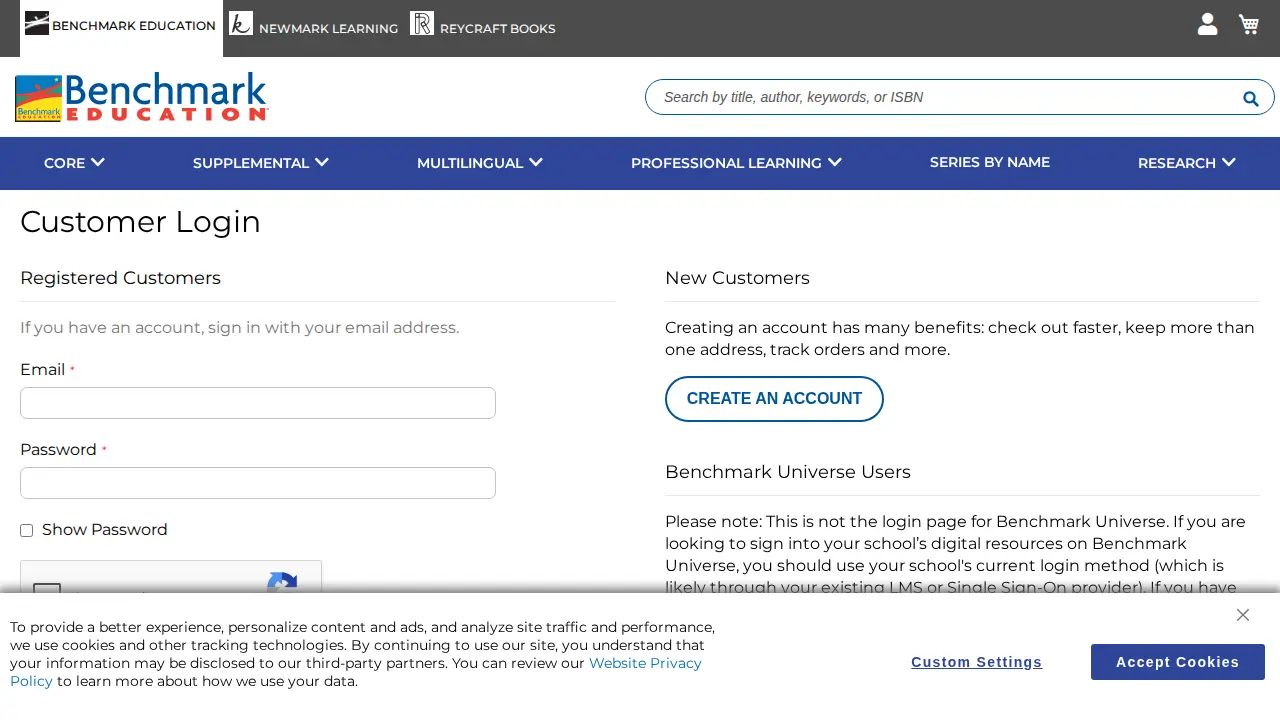Click the New Customers heading
1280x720 pixels.
737,278
